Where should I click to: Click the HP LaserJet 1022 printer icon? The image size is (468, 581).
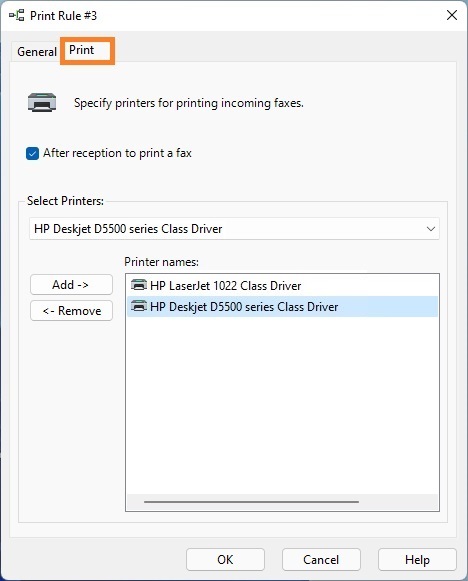point(139,285)
